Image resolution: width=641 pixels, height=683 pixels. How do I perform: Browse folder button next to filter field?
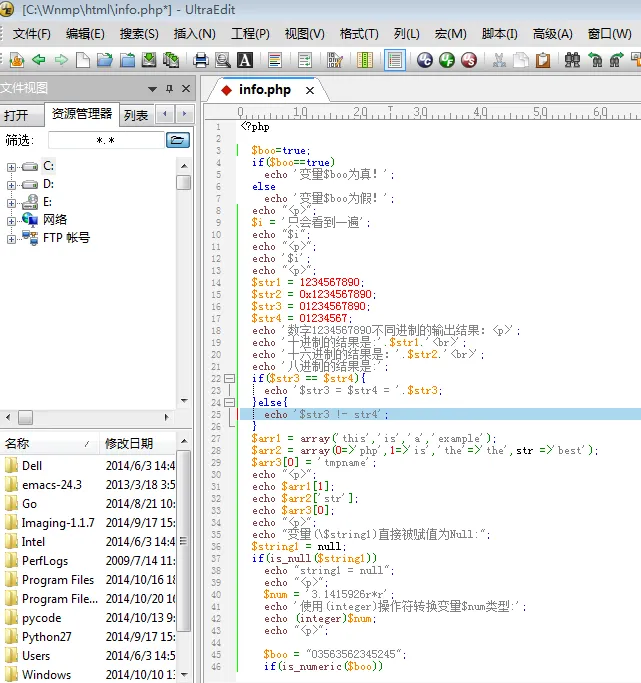click(178, 140)
